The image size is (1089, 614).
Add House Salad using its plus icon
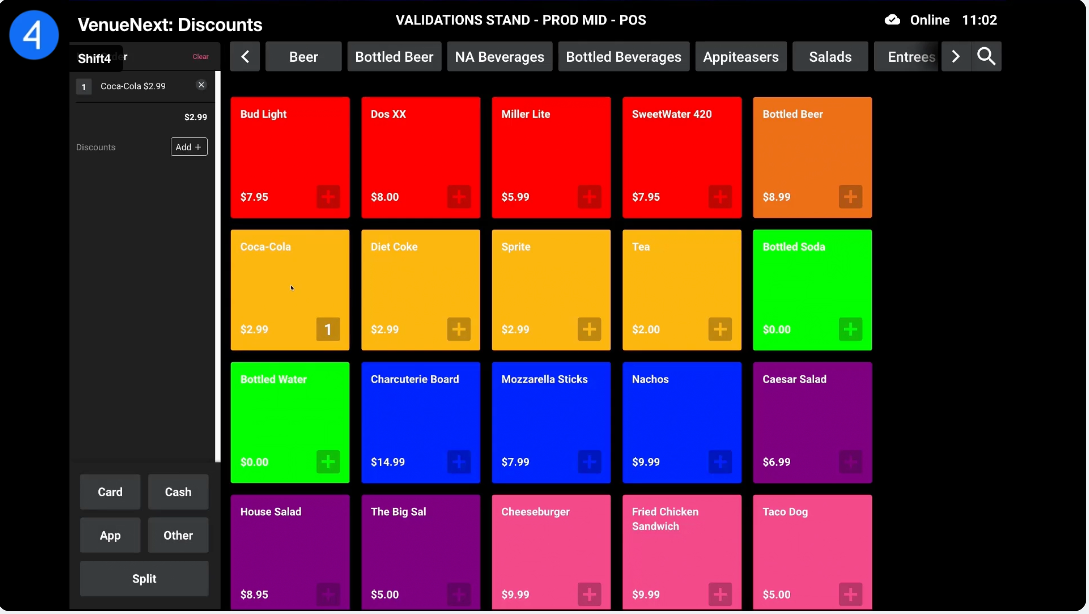pos(328,595)
